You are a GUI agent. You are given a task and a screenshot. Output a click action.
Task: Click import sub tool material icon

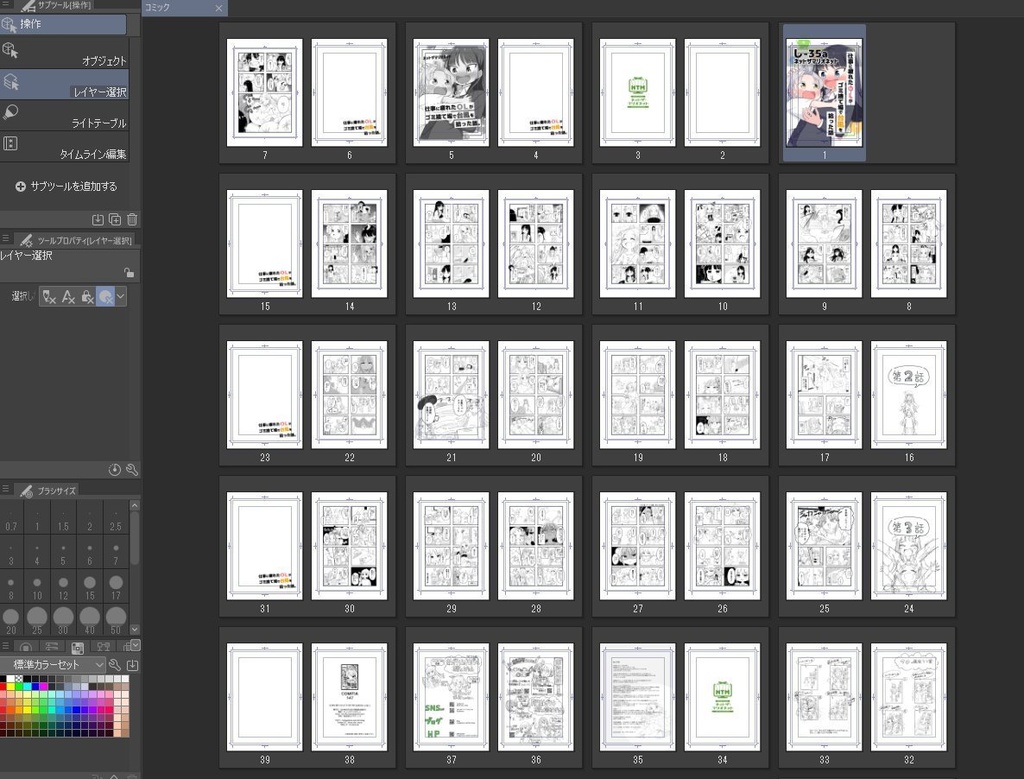click(x=98, y=219)
